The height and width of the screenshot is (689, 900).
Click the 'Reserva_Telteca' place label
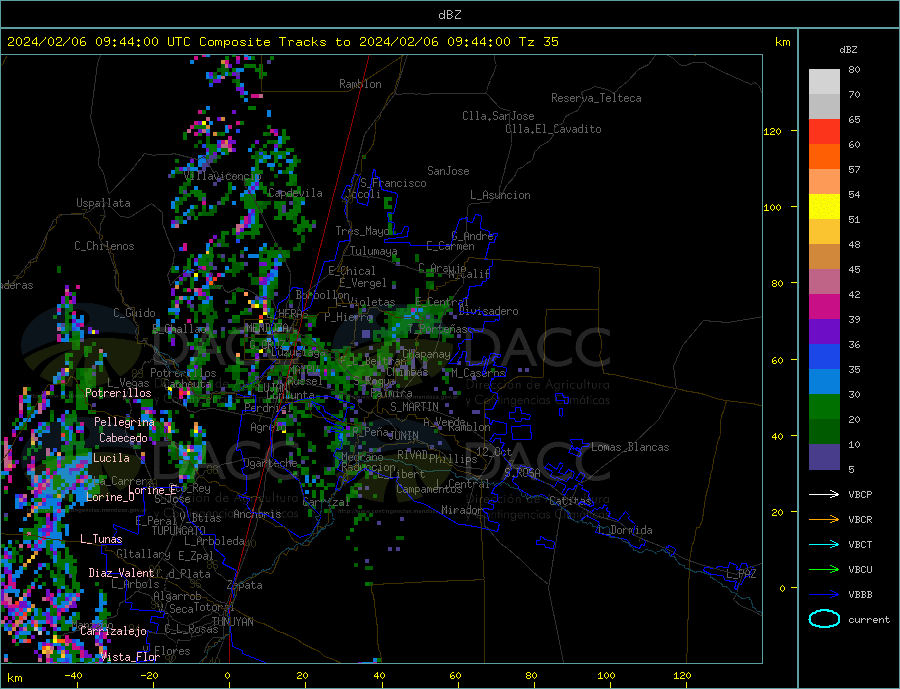(596, 98)
